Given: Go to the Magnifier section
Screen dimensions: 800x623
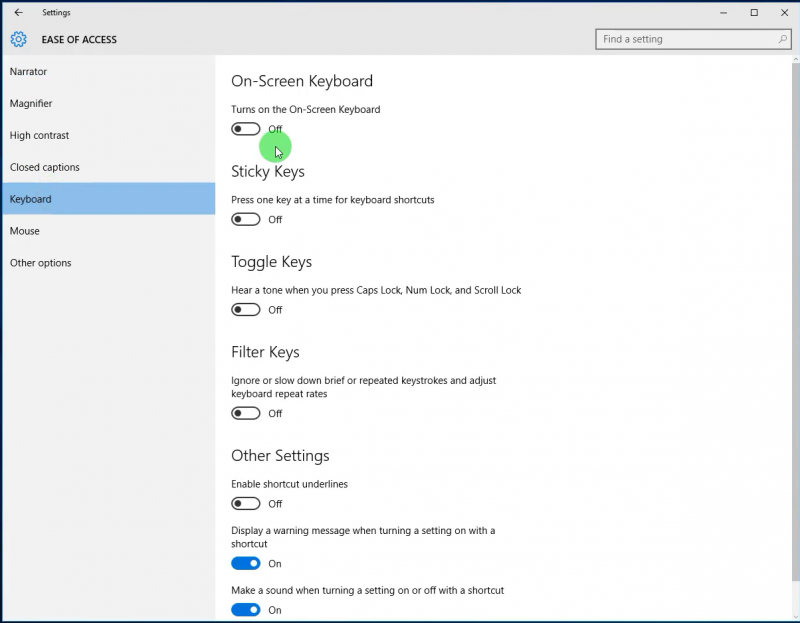Looking at the screenshot, I should point(31,104).
